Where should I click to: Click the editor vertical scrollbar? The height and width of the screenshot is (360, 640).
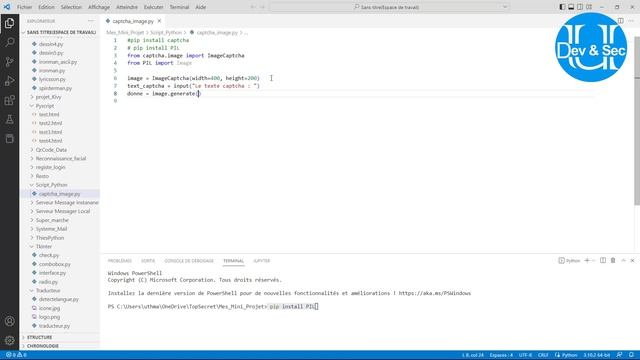click(x=637, y=121)
